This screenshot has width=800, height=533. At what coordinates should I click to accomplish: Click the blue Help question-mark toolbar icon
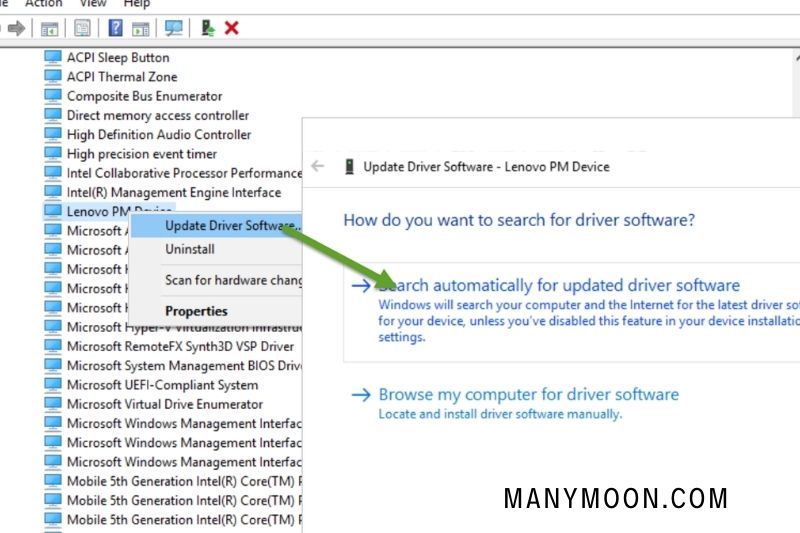116,28
